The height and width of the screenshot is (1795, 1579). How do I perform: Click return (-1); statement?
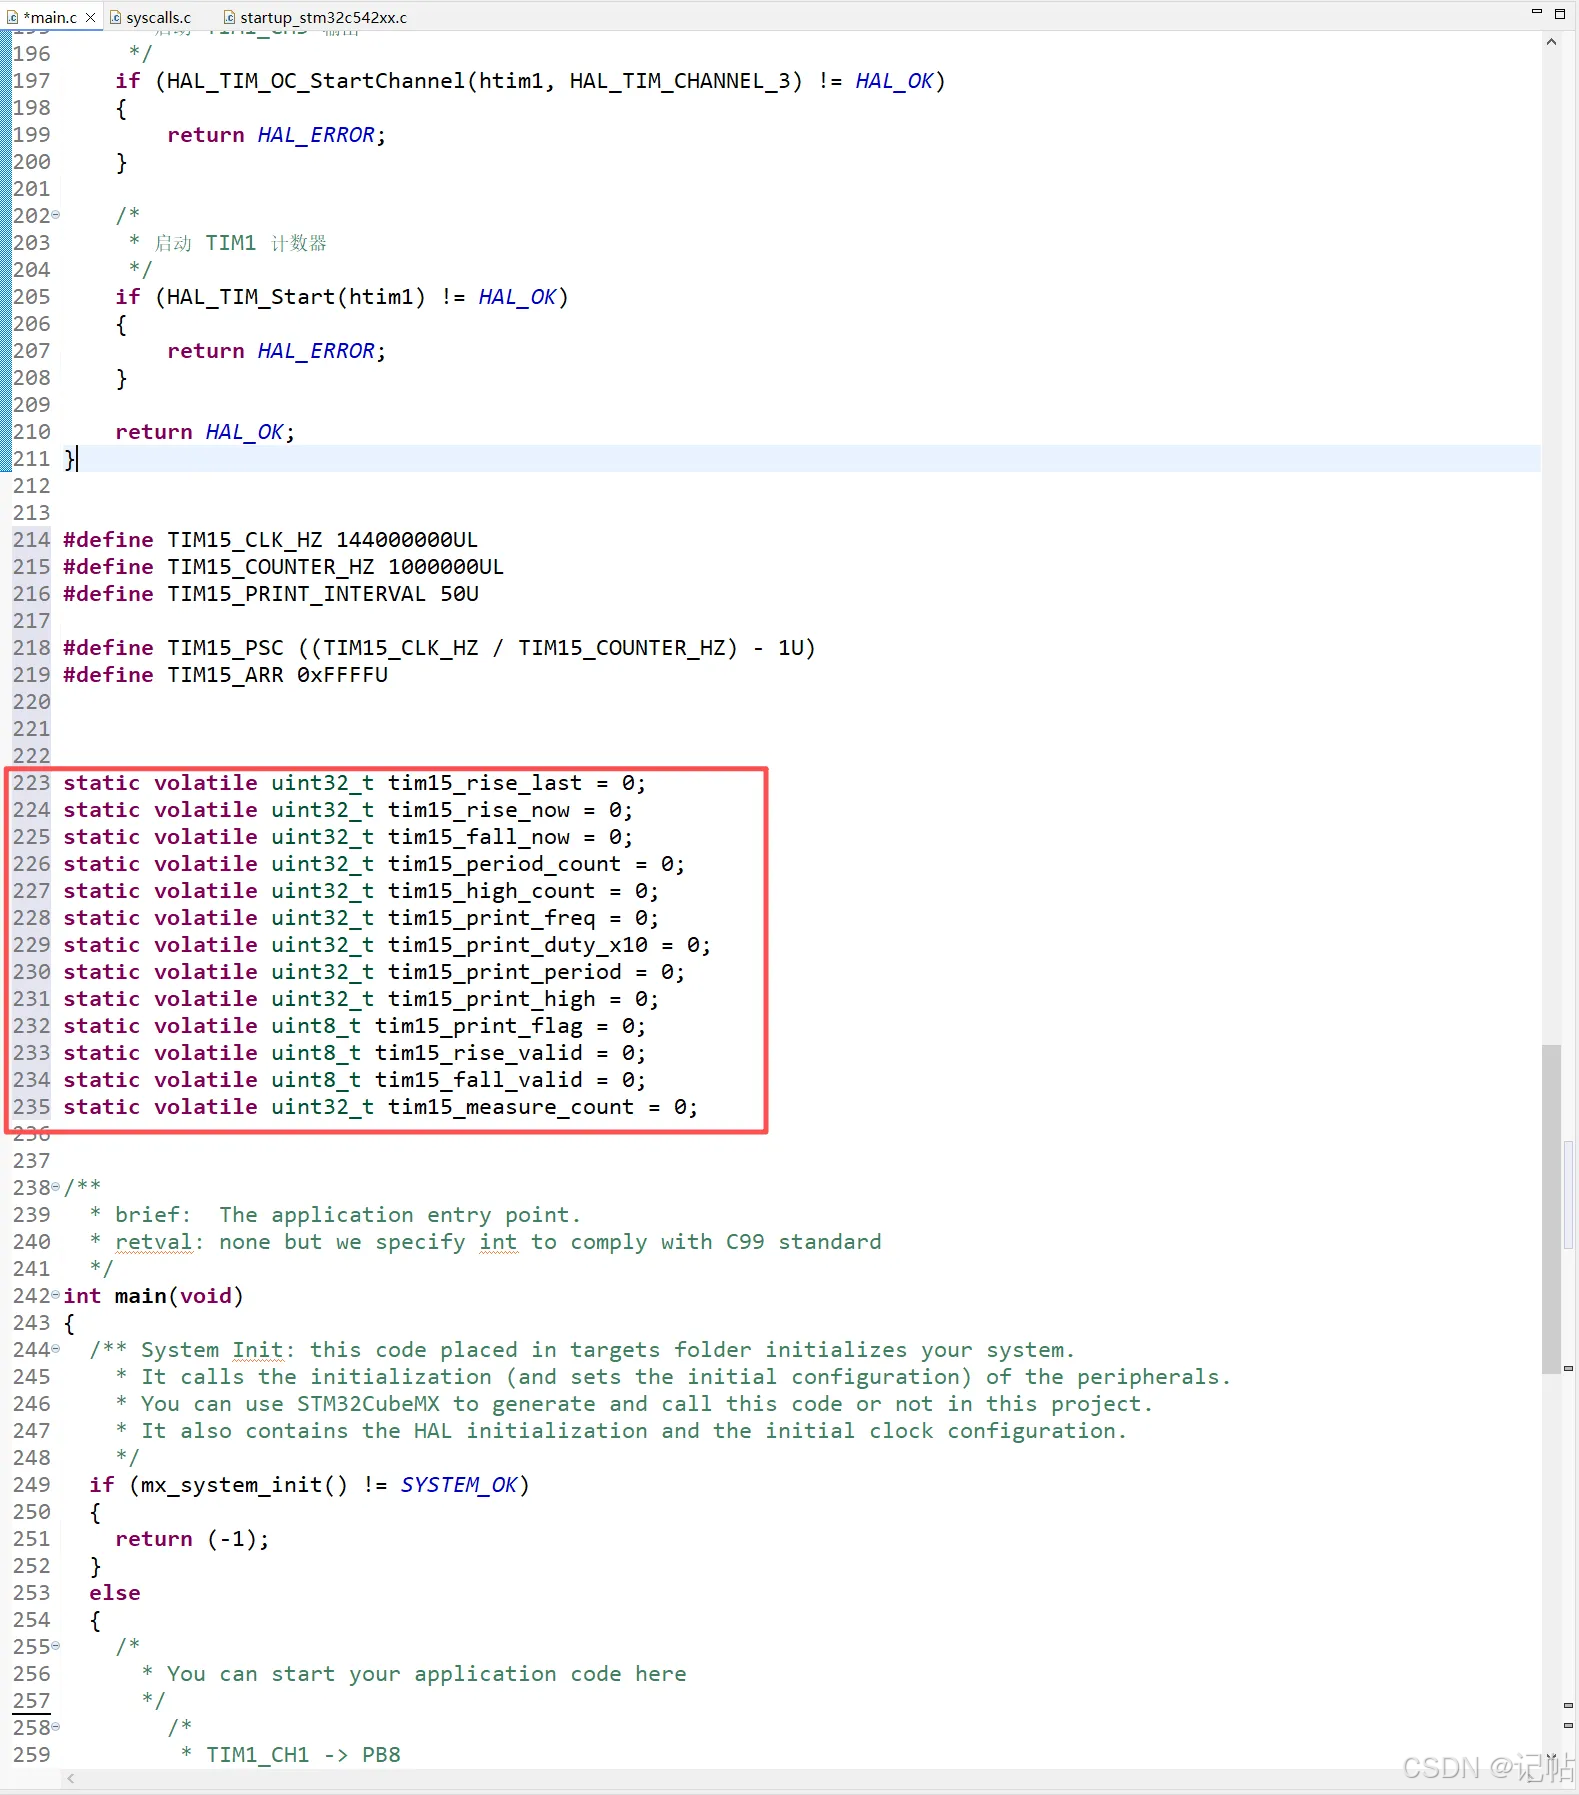192,1539
